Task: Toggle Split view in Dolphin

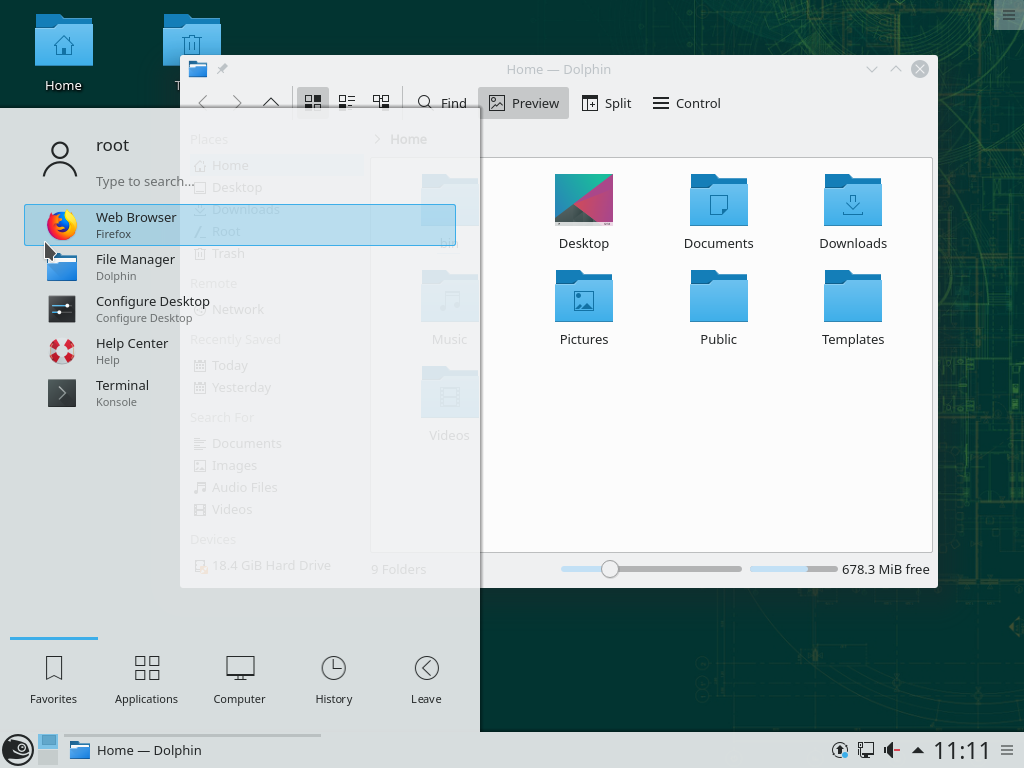Action: (x=606, y=103)
